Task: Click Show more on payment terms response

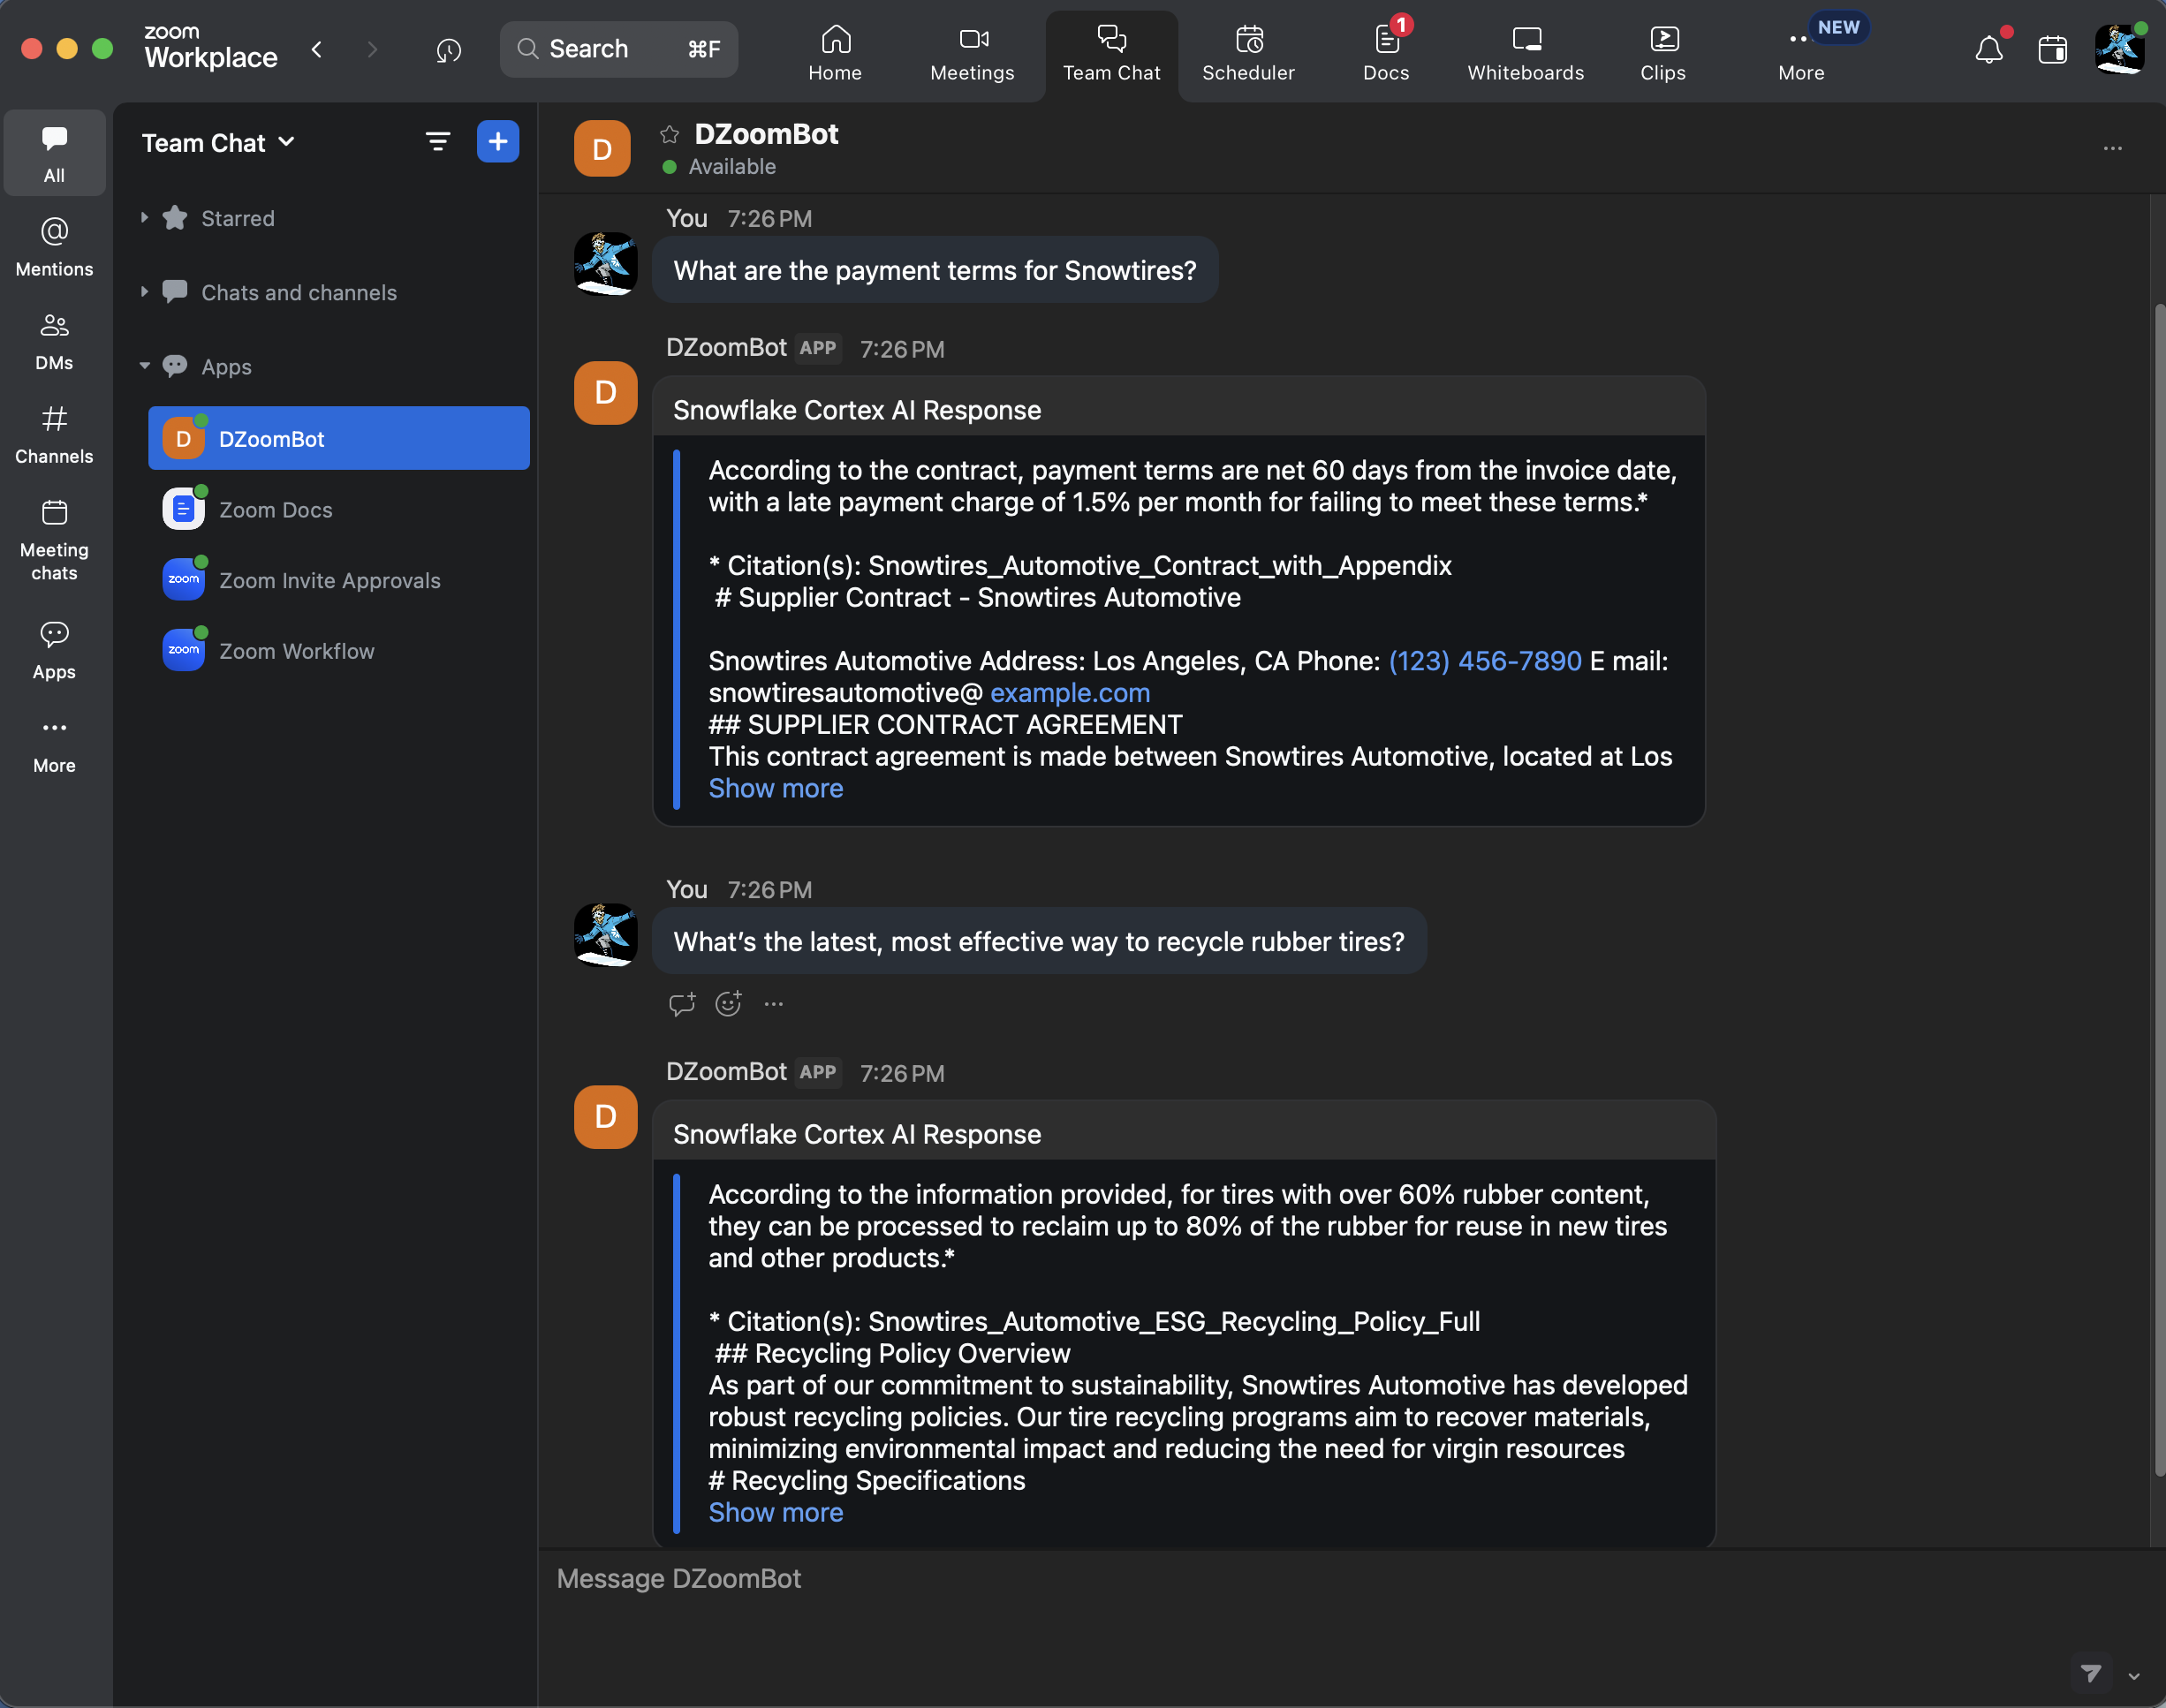Action: coord(775,788)
